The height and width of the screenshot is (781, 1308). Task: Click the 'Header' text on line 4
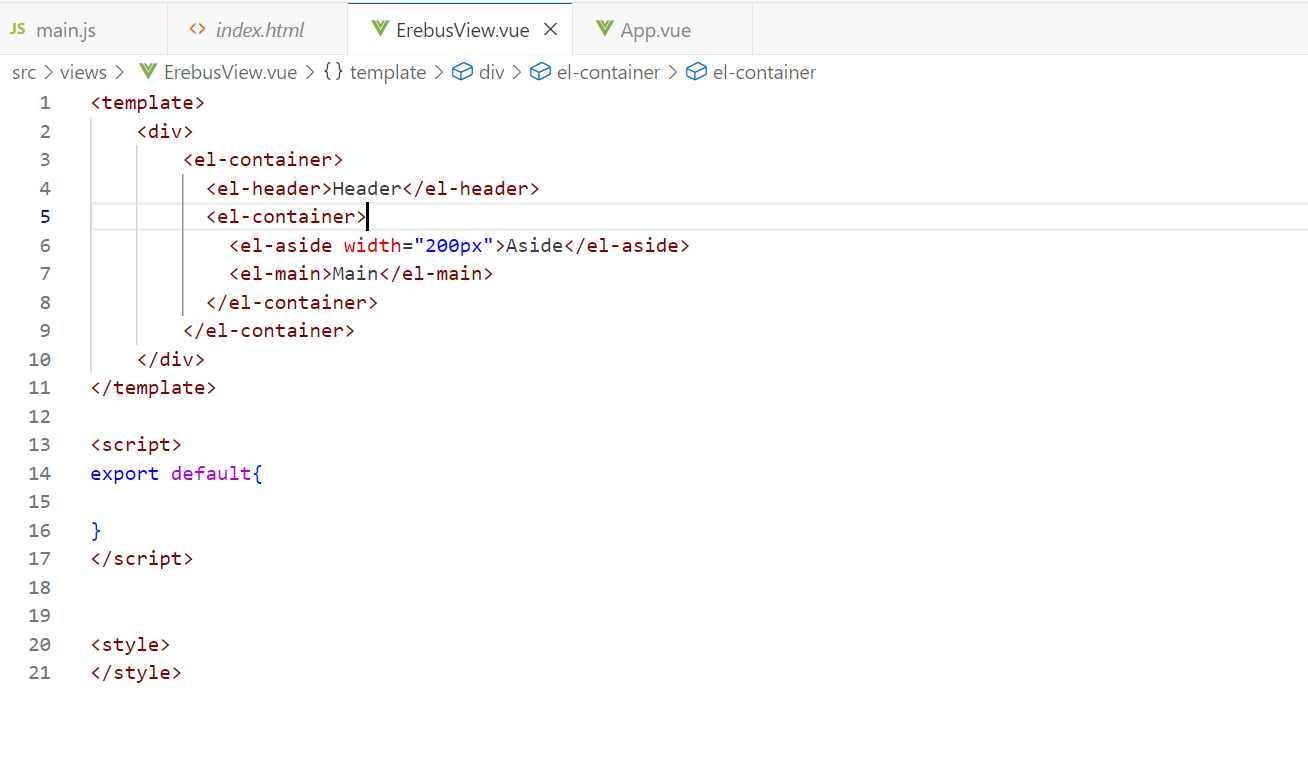coord(367,188)
